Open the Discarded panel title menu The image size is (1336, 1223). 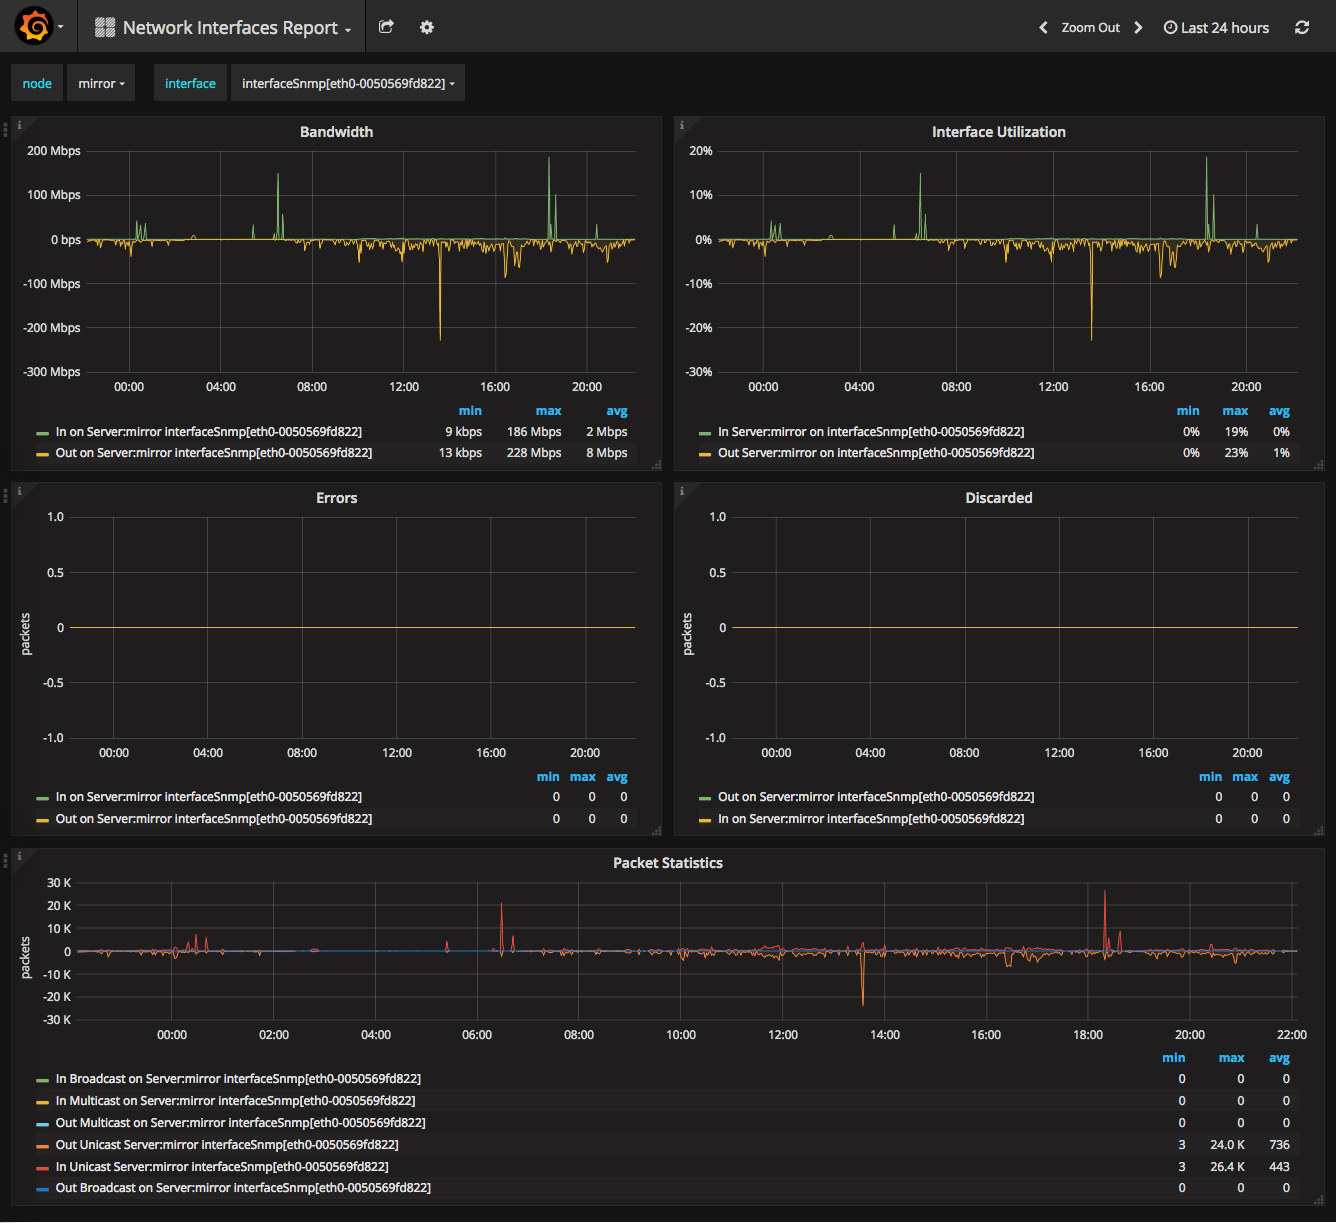(x=998, y=498)
